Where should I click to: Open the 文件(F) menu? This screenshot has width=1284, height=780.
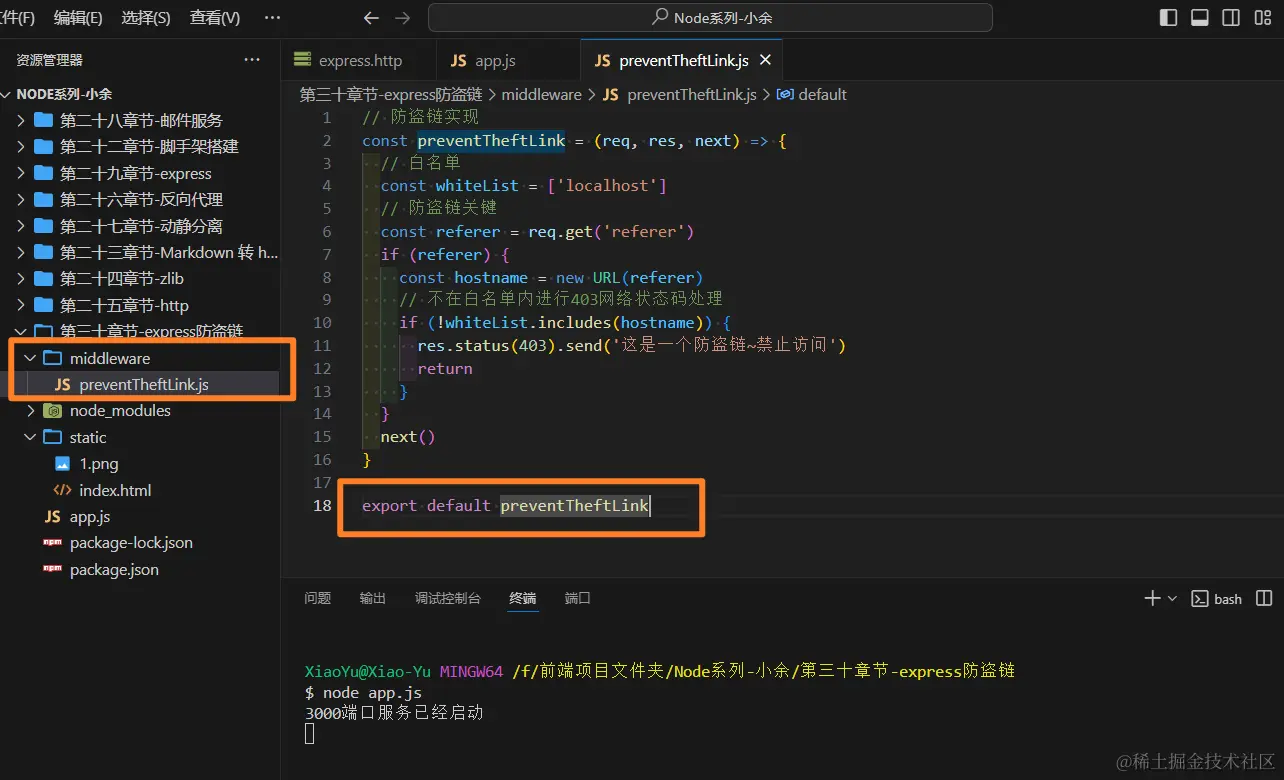[x=17, y=18]
